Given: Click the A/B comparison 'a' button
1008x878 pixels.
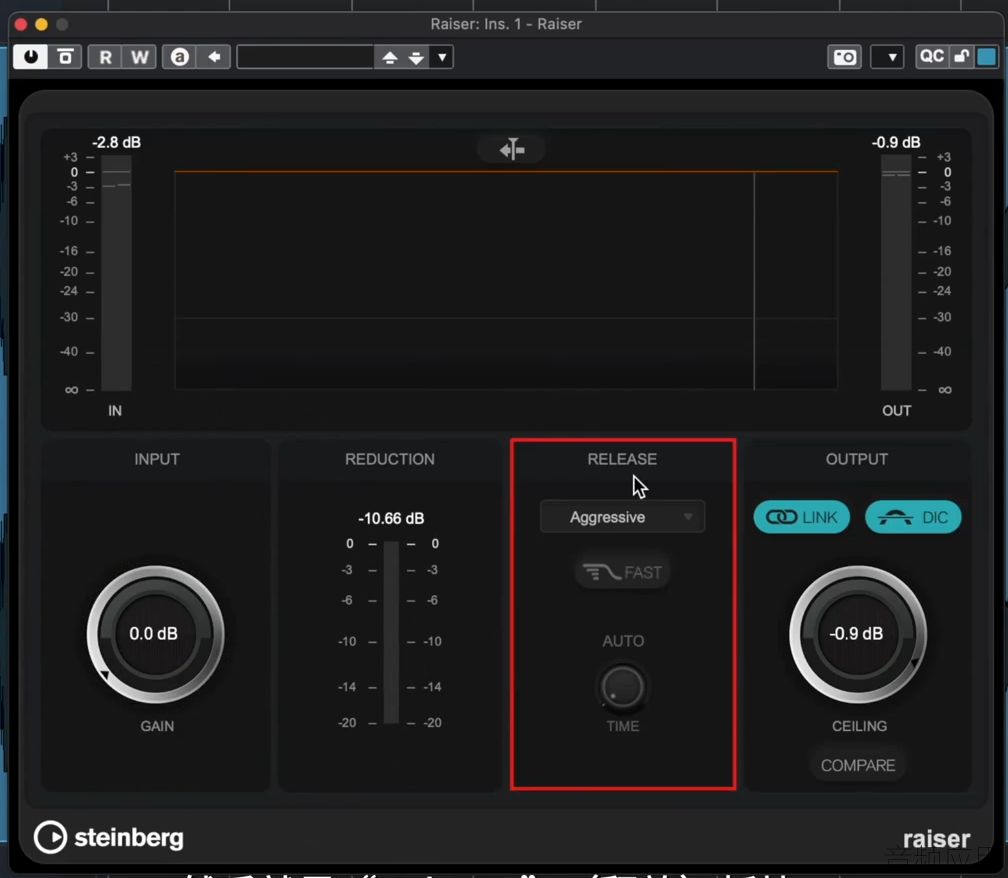Looking at the screenshot, I should [179, 57].
